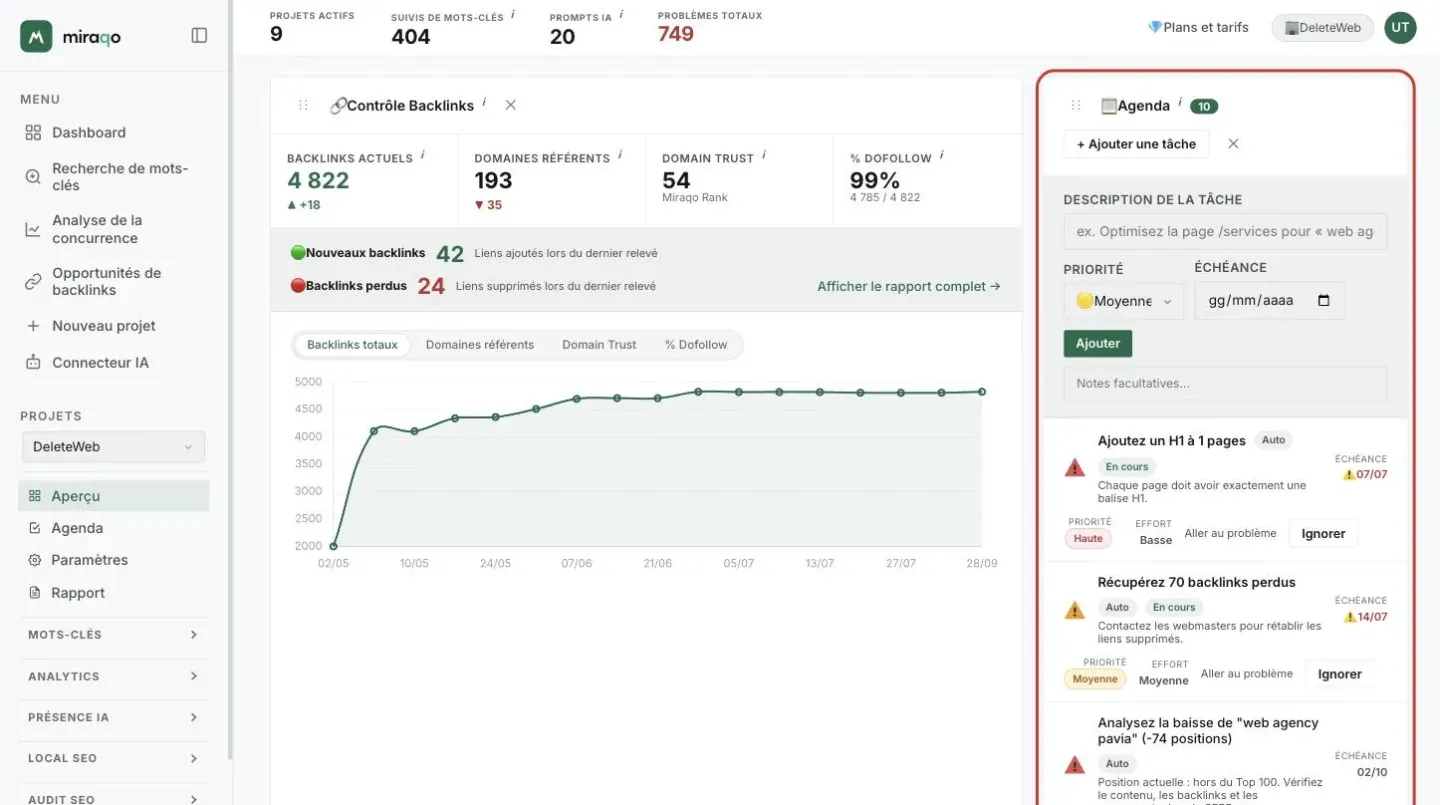Open the DeleteWeb project selector in sidebar

113,447
